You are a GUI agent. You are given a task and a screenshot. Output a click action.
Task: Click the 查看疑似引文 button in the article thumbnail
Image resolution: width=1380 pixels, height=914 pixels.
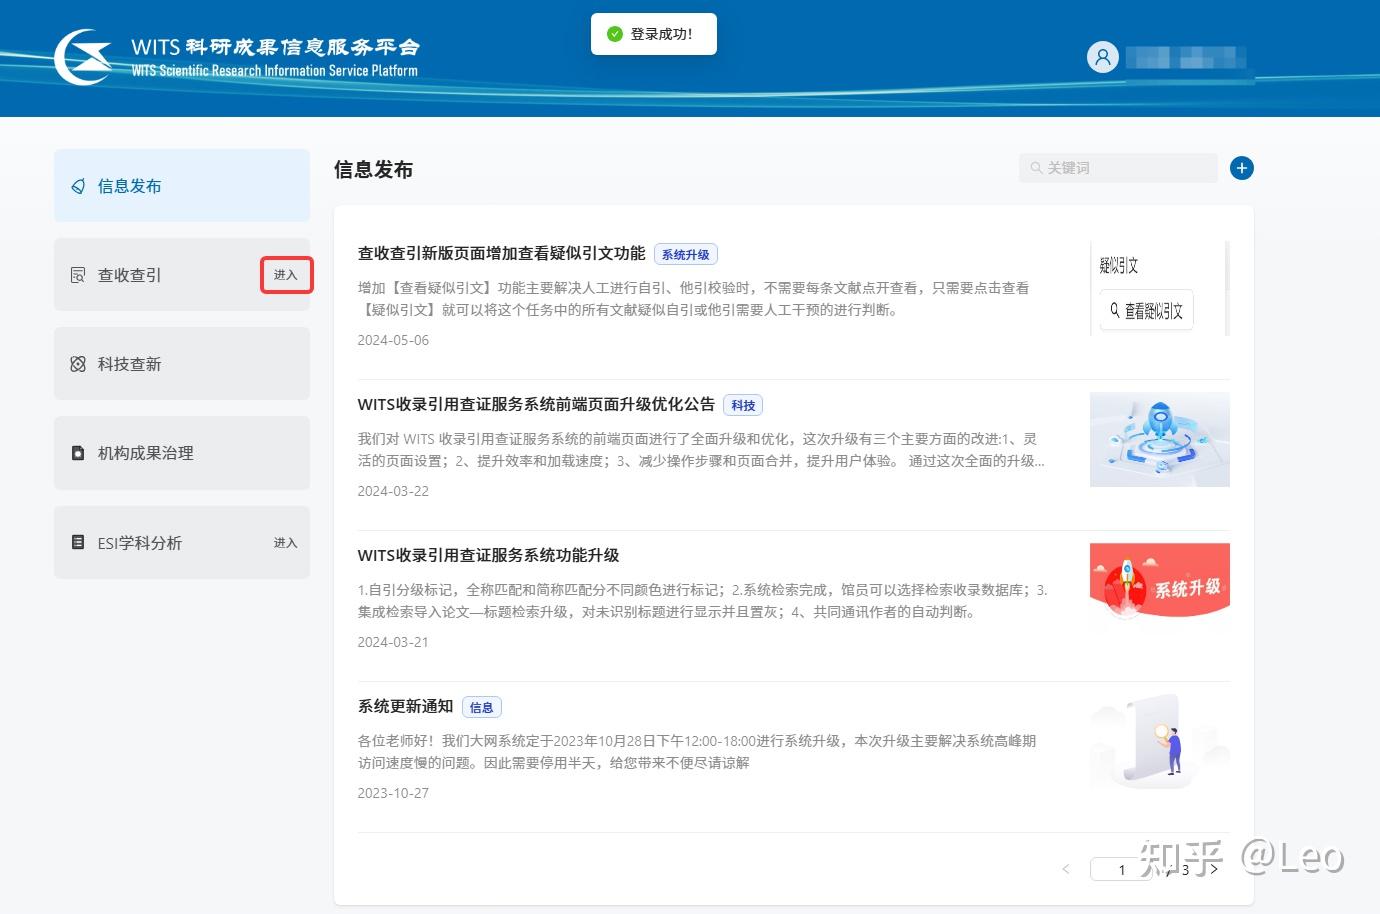pos(1146,310)
